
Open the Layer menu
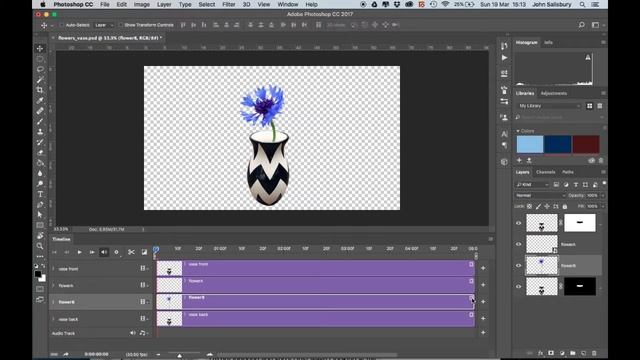[x=164, y=4]
